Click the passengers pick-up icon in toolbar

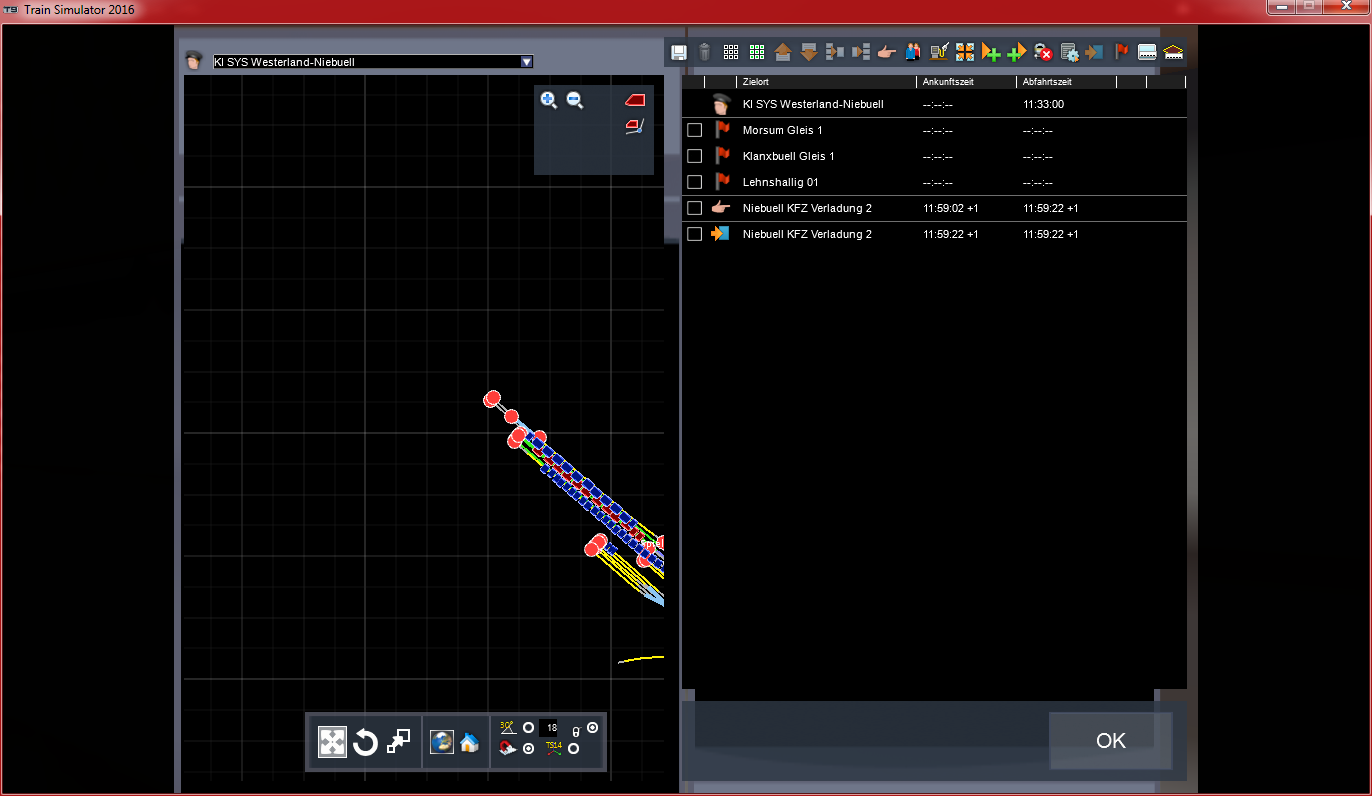click(913, 52)
